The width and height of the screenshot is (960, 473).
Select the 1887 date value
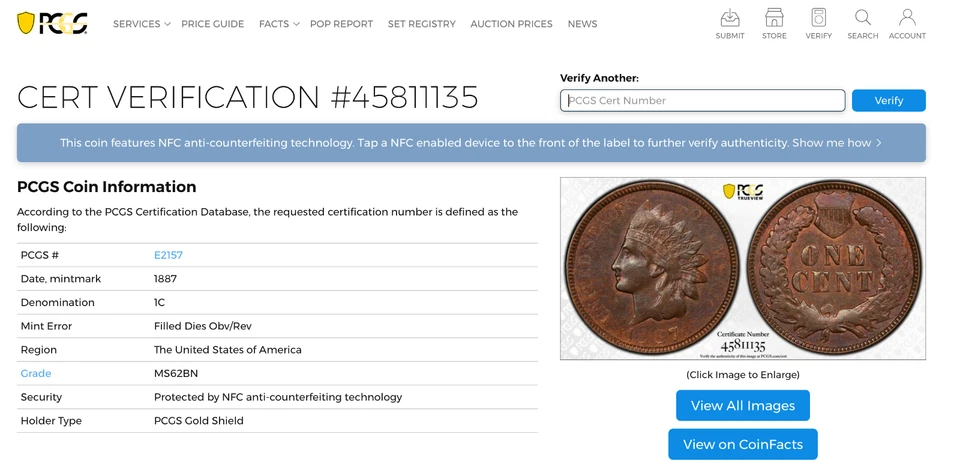tap(165, 279)
